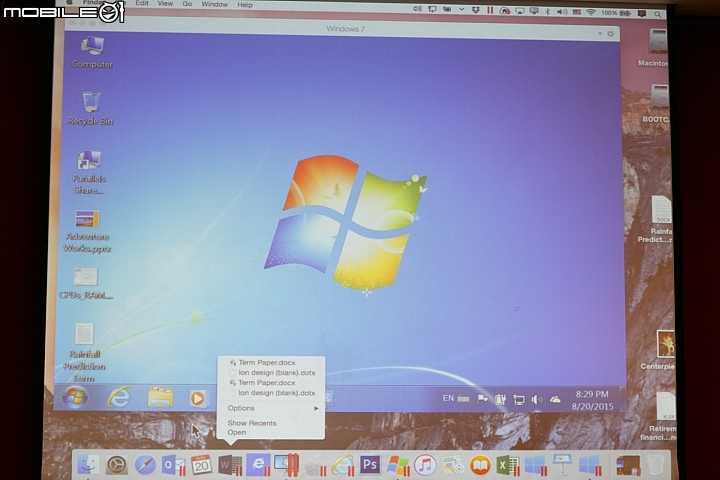This screenshot has height=480, width=720.
Task: Open Safari from the Dock
Action: tap(145, 465)
